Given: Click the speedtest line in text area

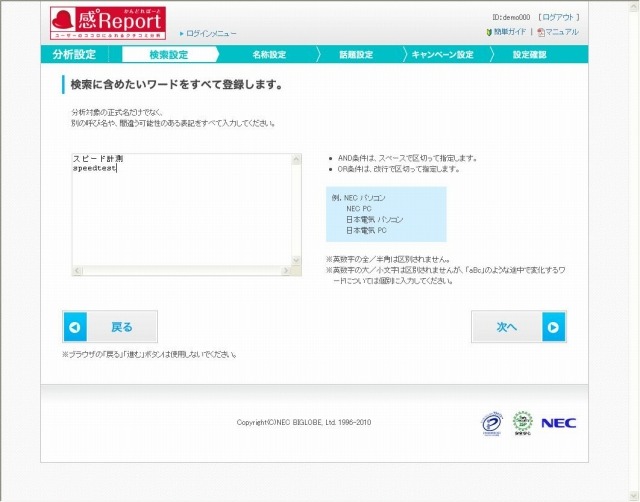Looking at the screenshot, I should [95, 168].
